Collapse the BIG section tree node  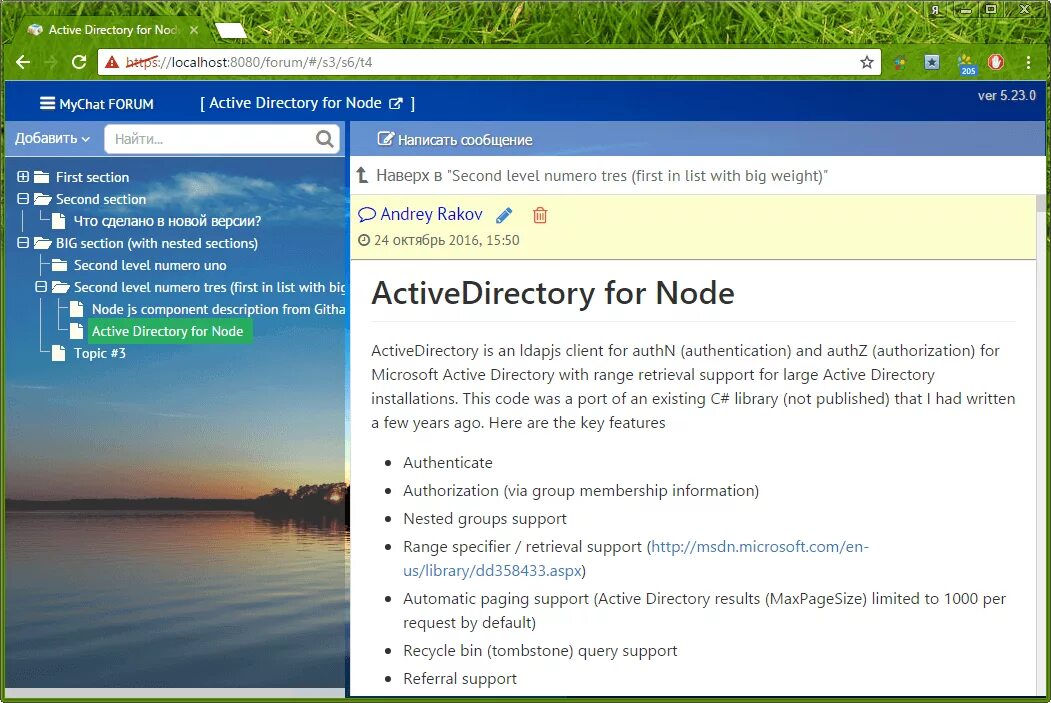point(23,243)
